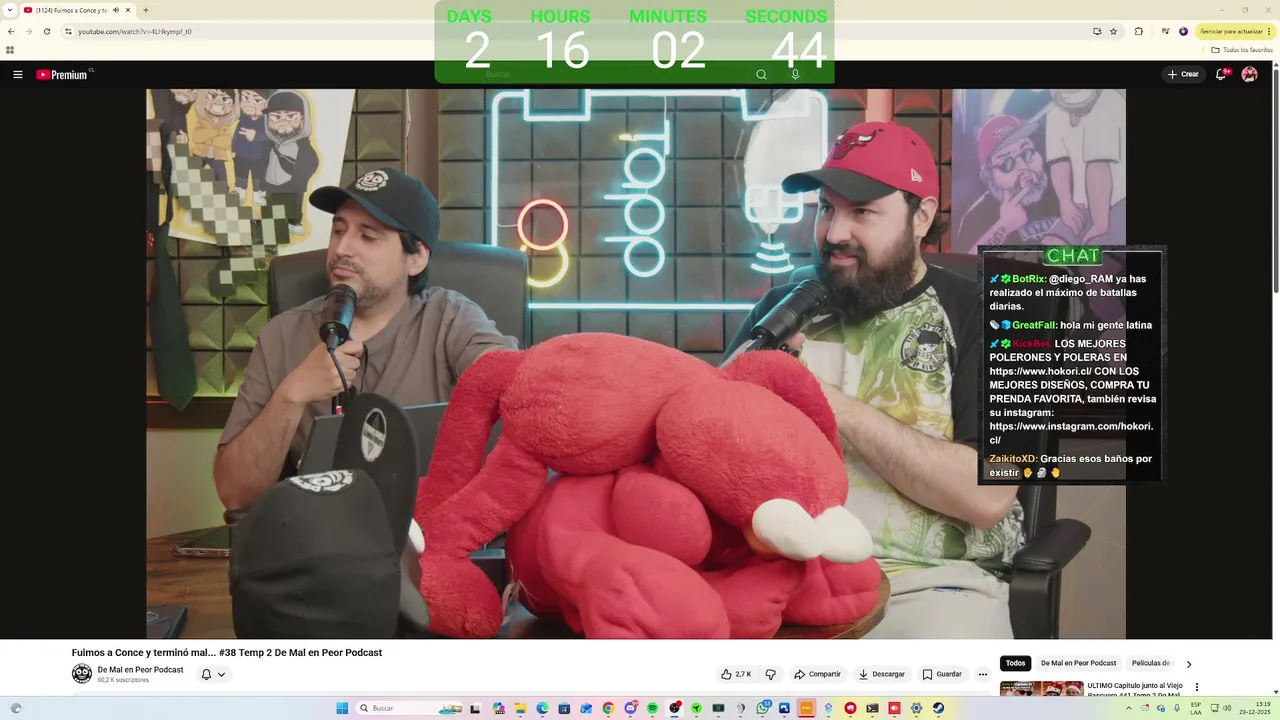Share the video via Compartir
This screenshot has height=720, width=1280.
[817, 674]
